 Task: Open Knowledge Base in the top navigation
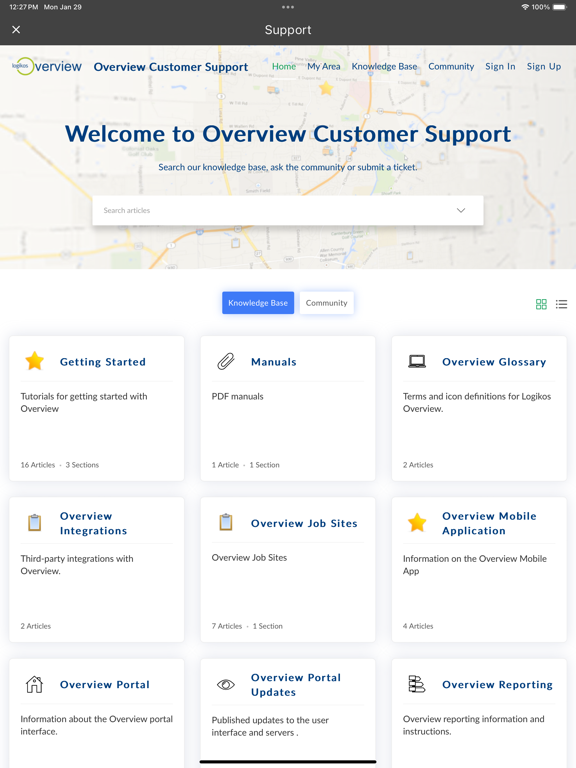[x=384, y=67]
